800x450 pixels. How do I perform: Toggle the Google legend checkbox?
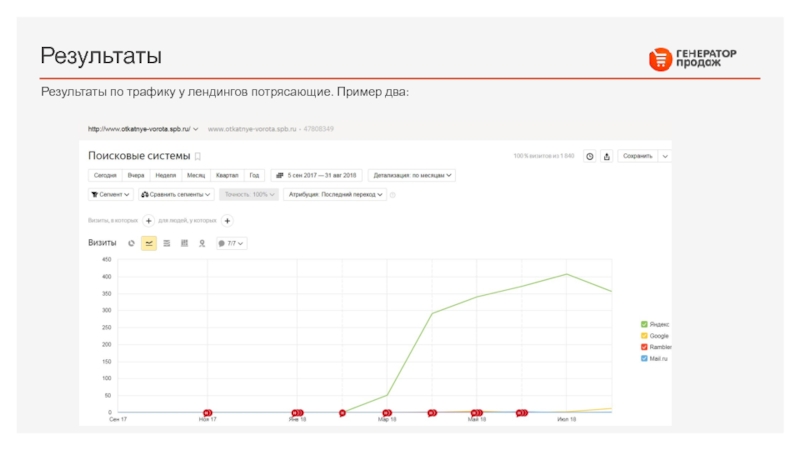(x=644, y=336)
